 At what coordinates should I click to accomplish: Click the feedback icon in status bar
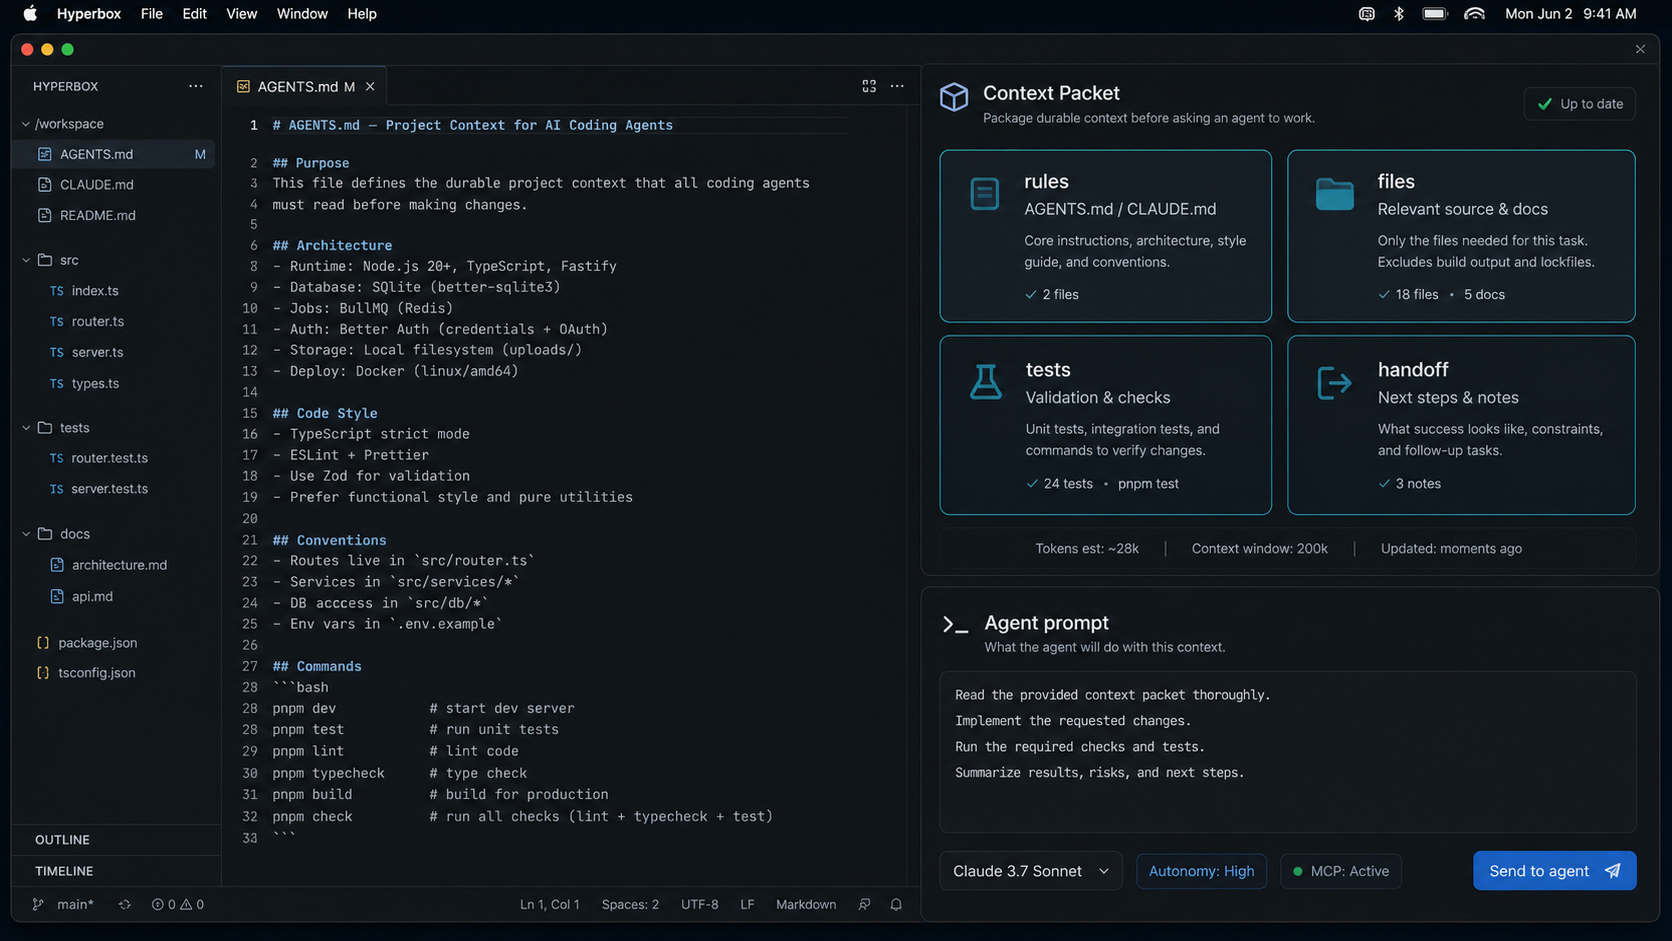(x=864, y=904)
